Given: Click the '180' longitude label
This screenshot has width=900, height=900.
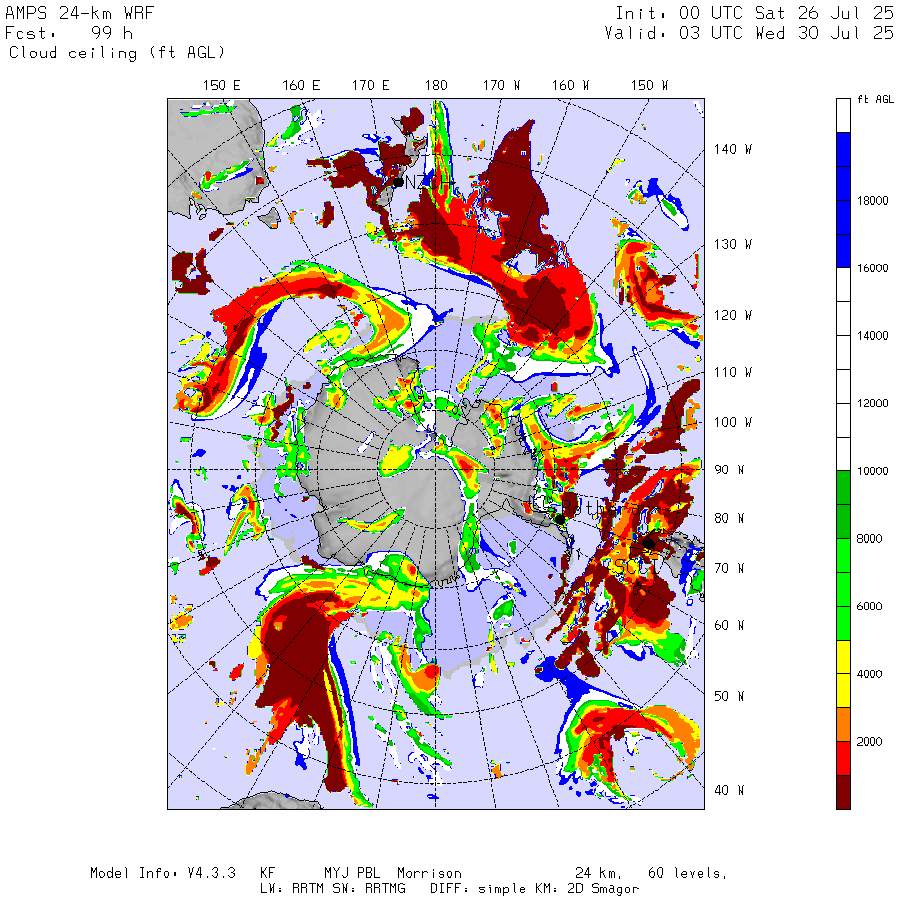Looking at the screenshot, I should 436,86.
